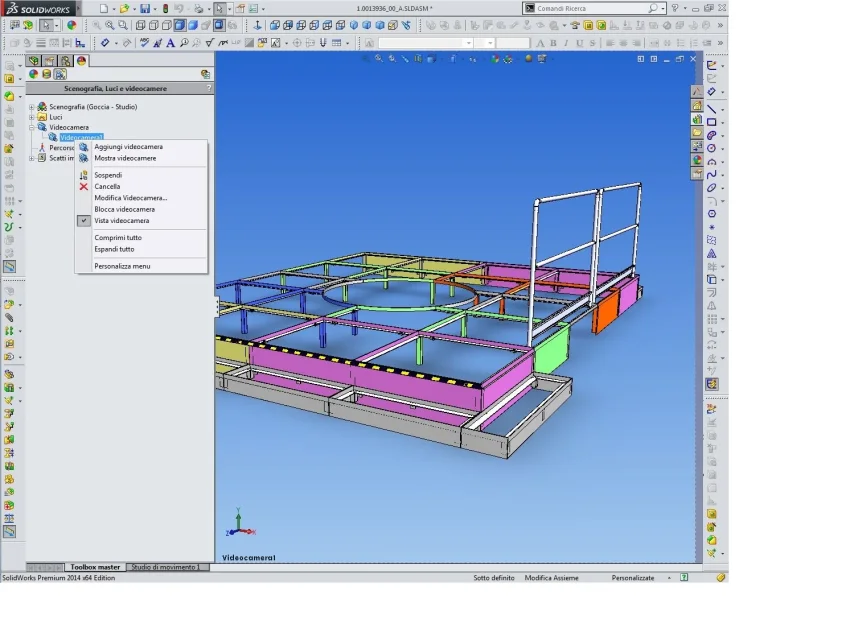Viewport: 854px width, 640px height.
Task: Switch to the 'Studio di movimento 1' tab
Action: tap(168, 567)
